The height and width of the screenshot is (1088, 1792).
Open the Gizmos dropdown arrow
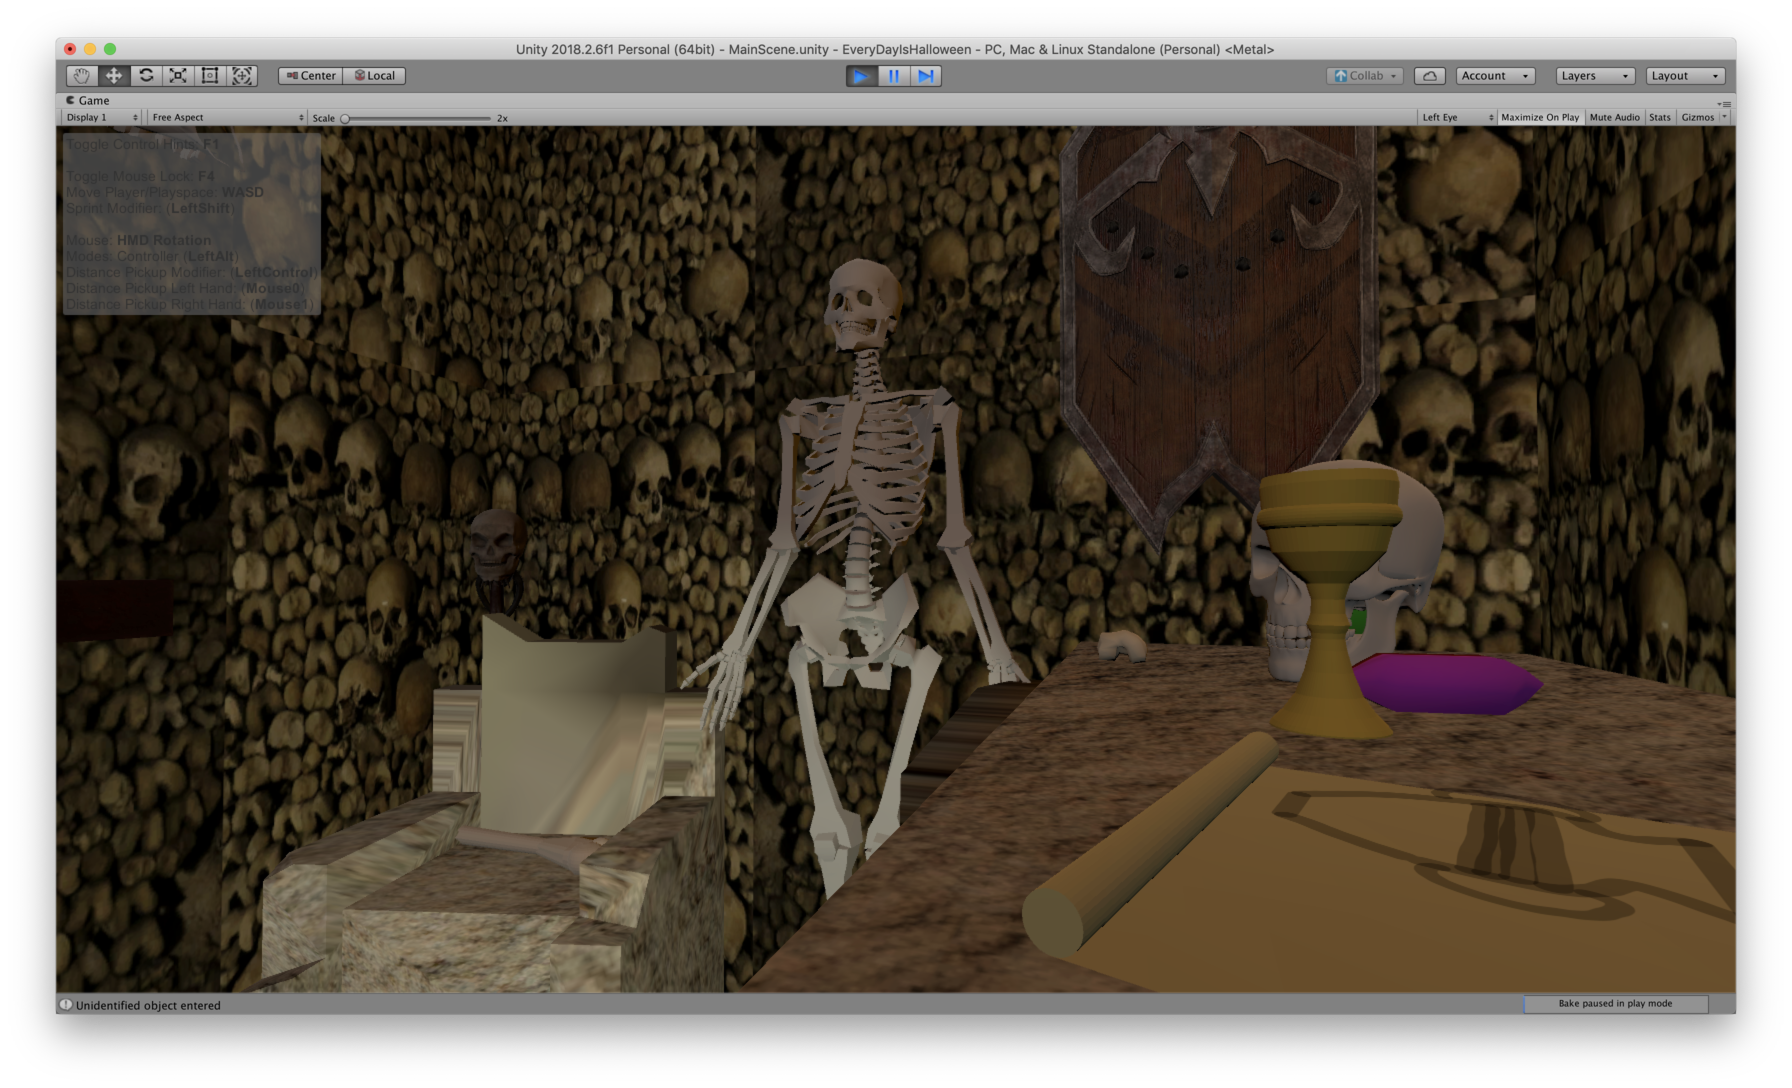pos(1724,118)
